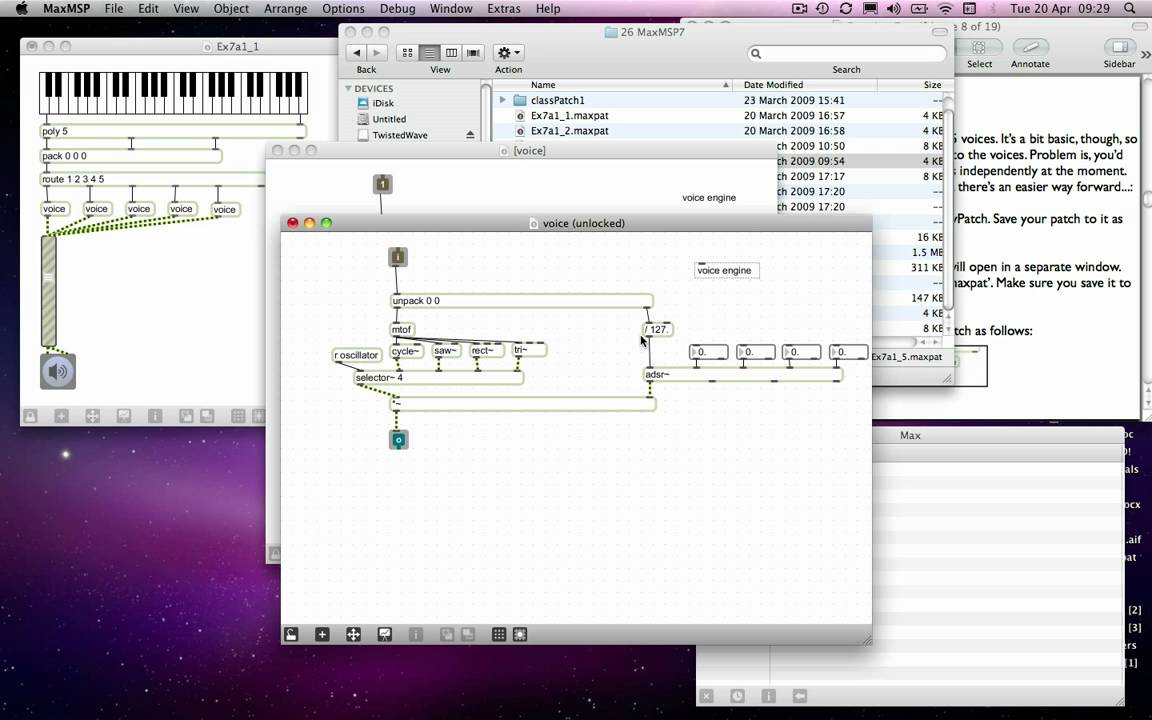Toggle the speaker audio button in Ex7a1_1
Screen dimensions: 1152x720
coord(57,371)
